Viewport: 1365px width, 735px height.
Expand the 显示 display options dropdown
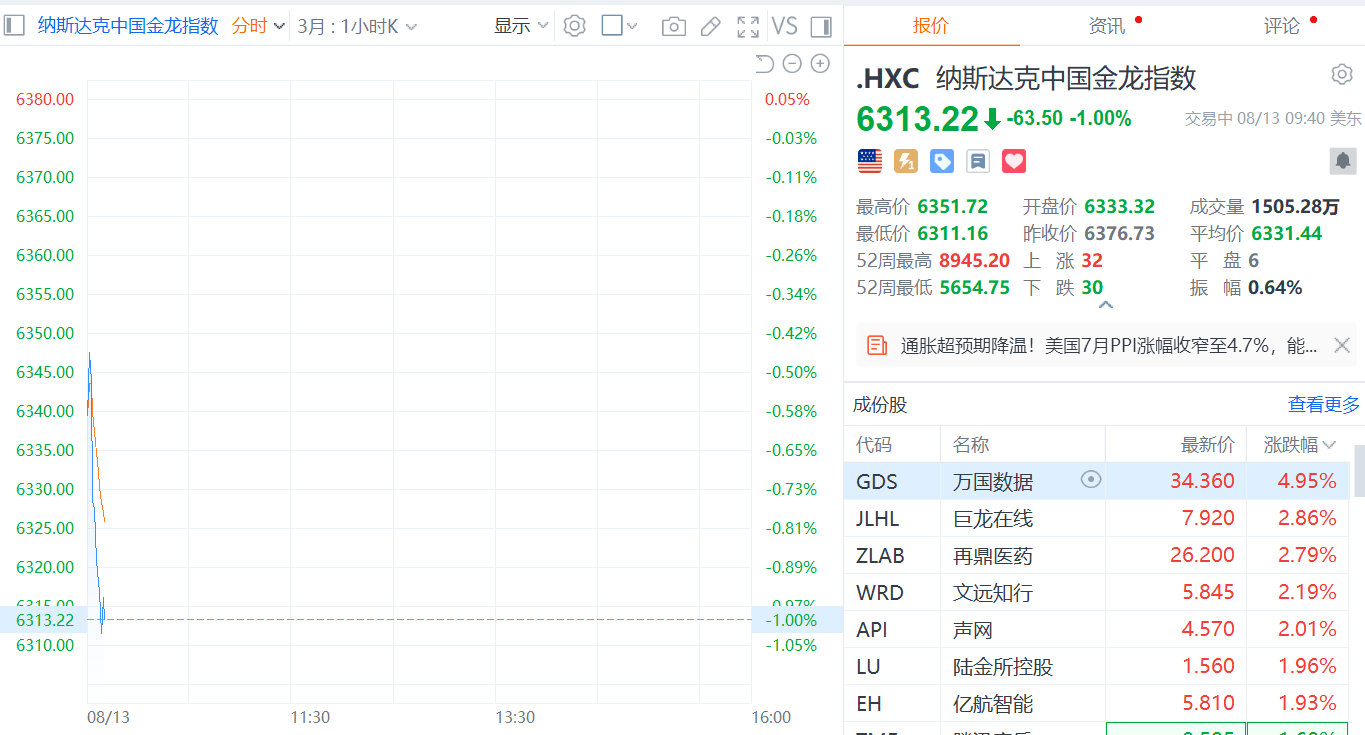[x=521, y=26]
